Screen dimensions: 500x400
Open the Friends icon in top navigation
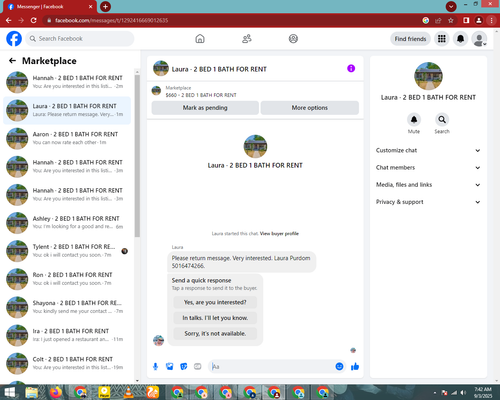[247, 39]
